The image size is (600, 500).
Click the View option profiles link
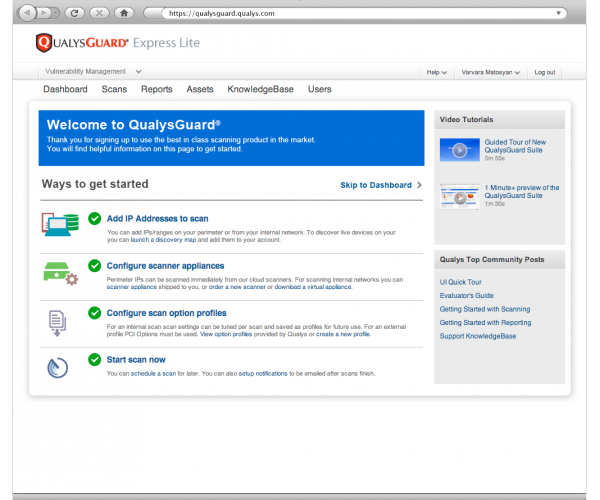click(x=226, y=334)
